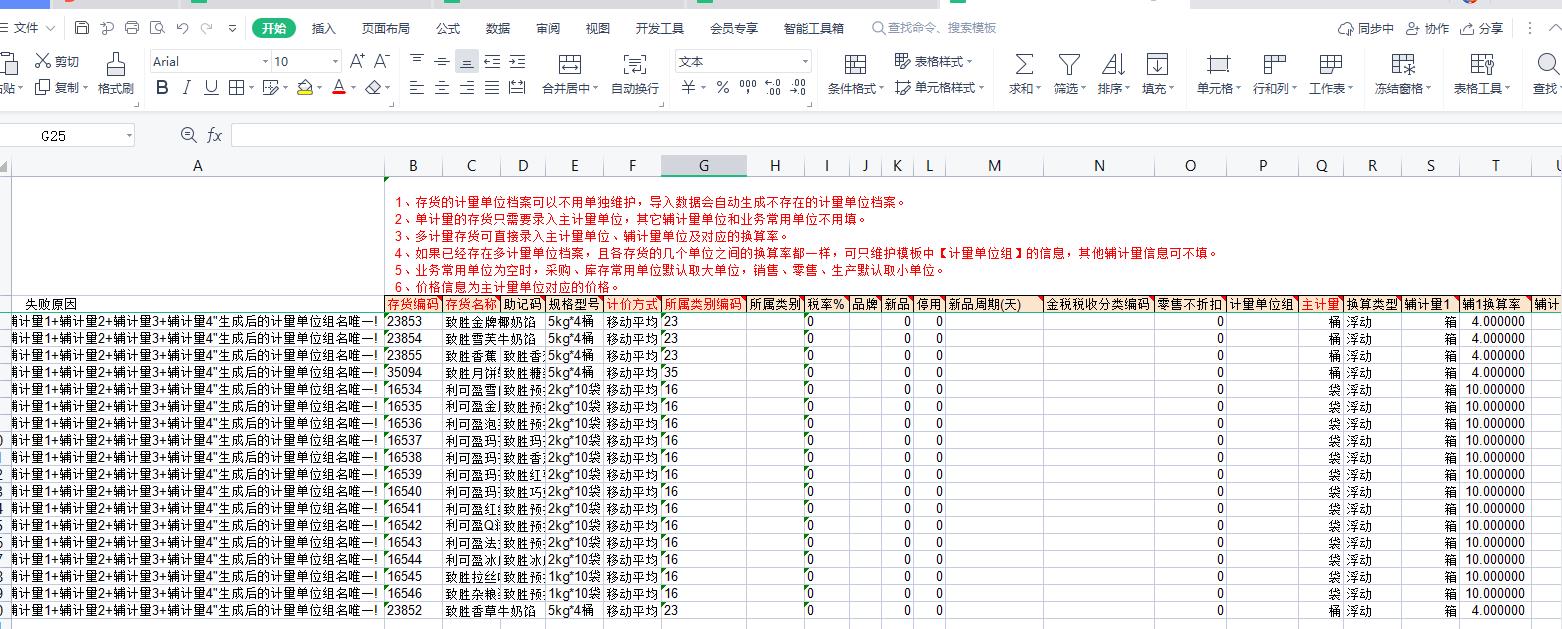The height and width of the screenshot is (629, 1562).
Task: Click the Insert Function fx icon
Action: 215,135
